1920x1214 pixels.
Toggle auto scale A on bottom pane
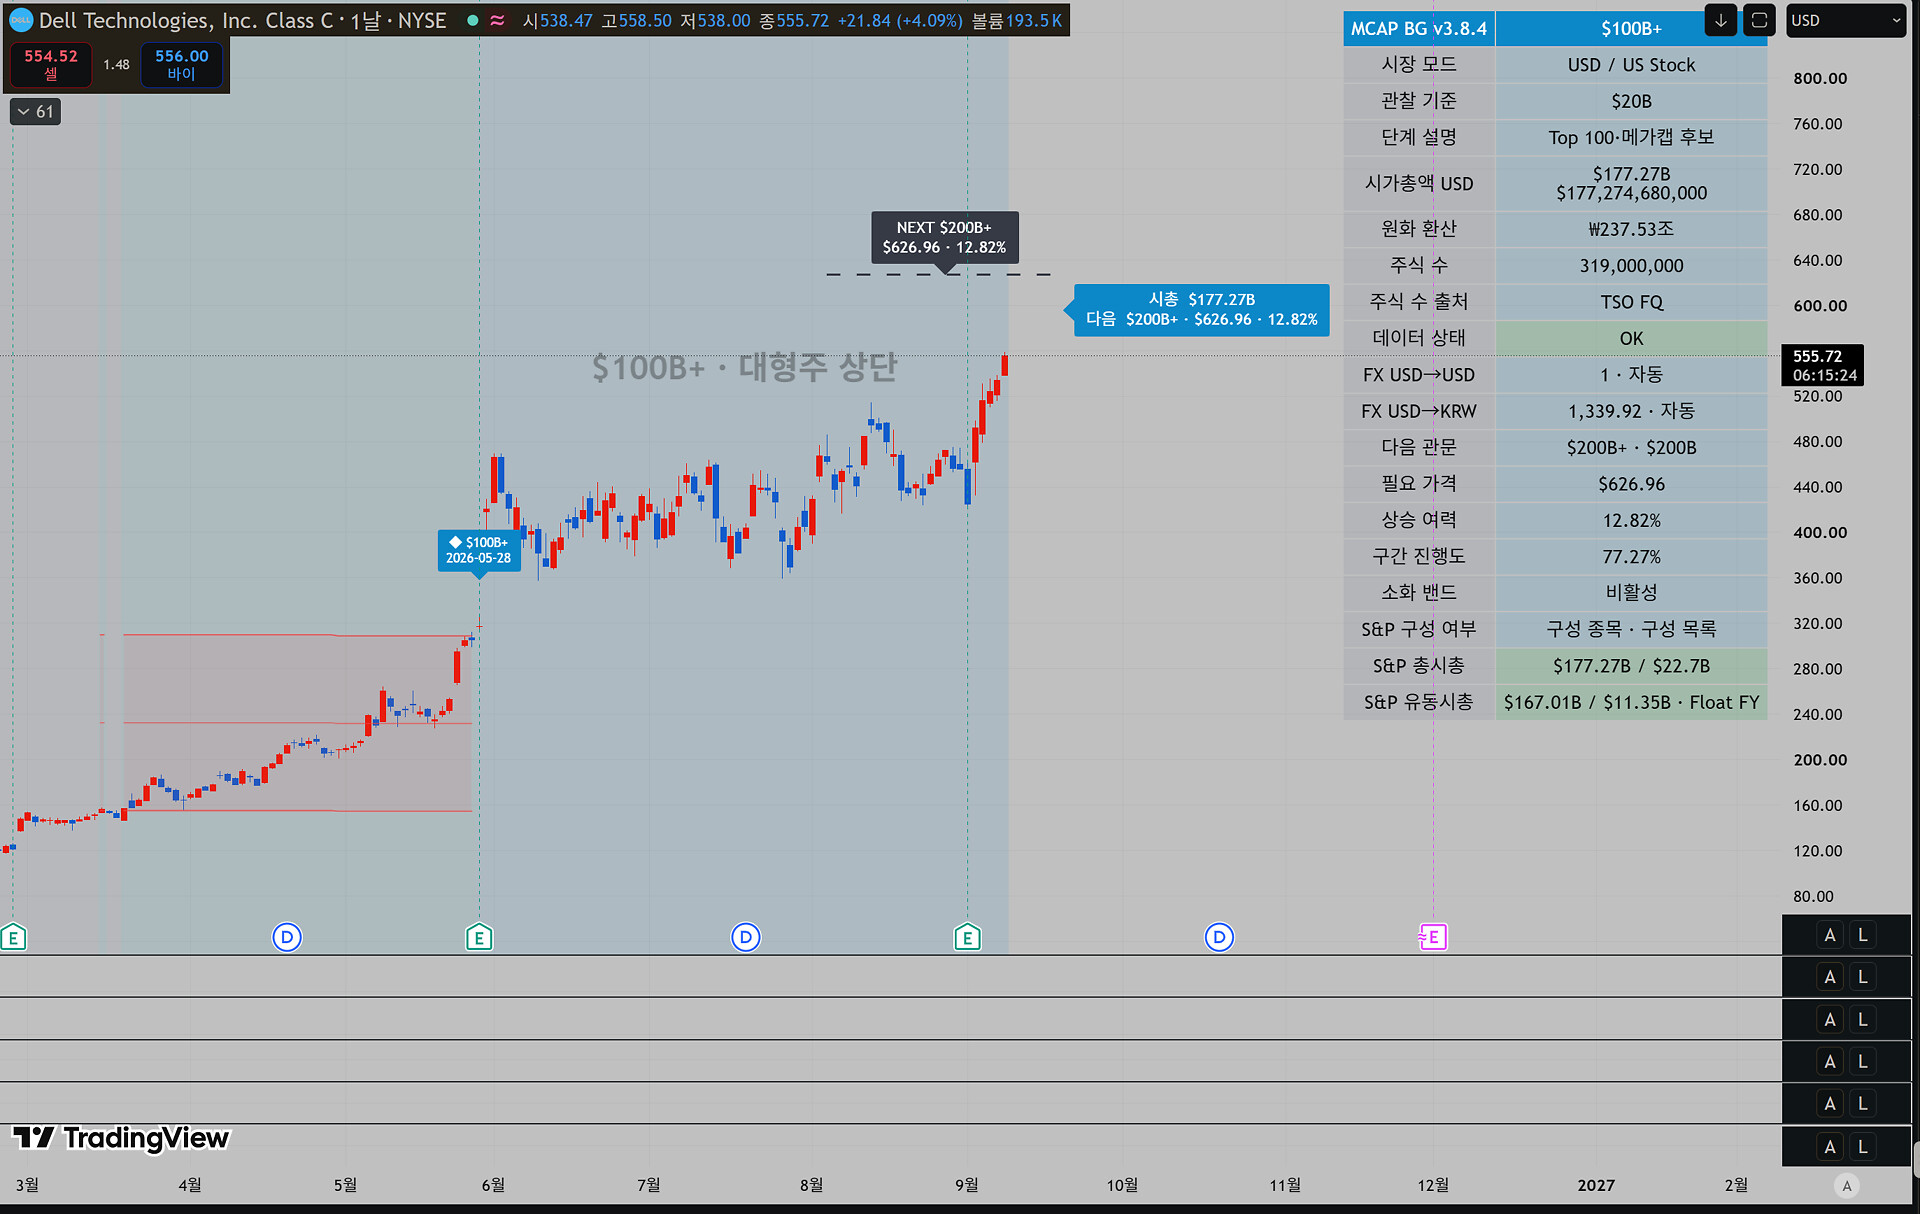[x=1829, y=1147]
